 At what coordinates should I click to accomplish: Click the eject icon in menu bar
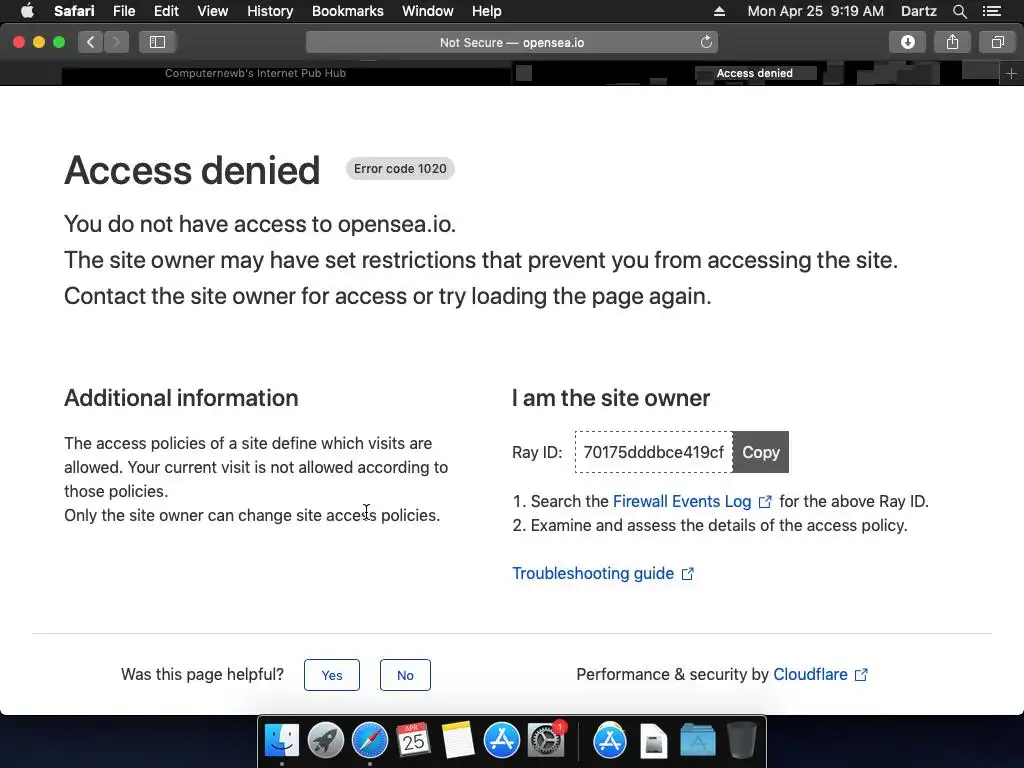(719, 11)
